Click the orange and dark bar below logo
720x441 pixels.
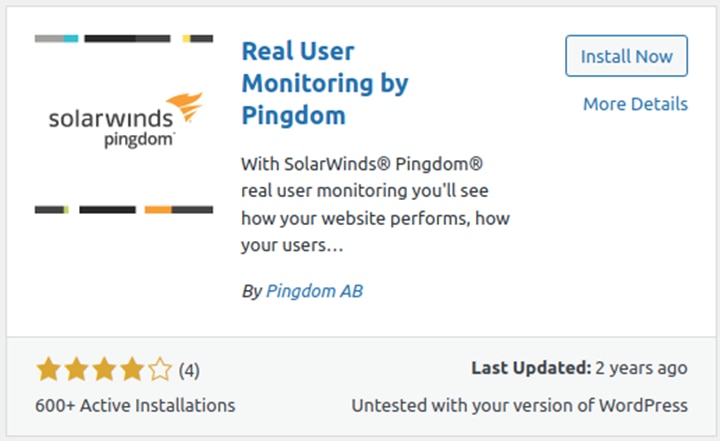(x=179, y=210)
